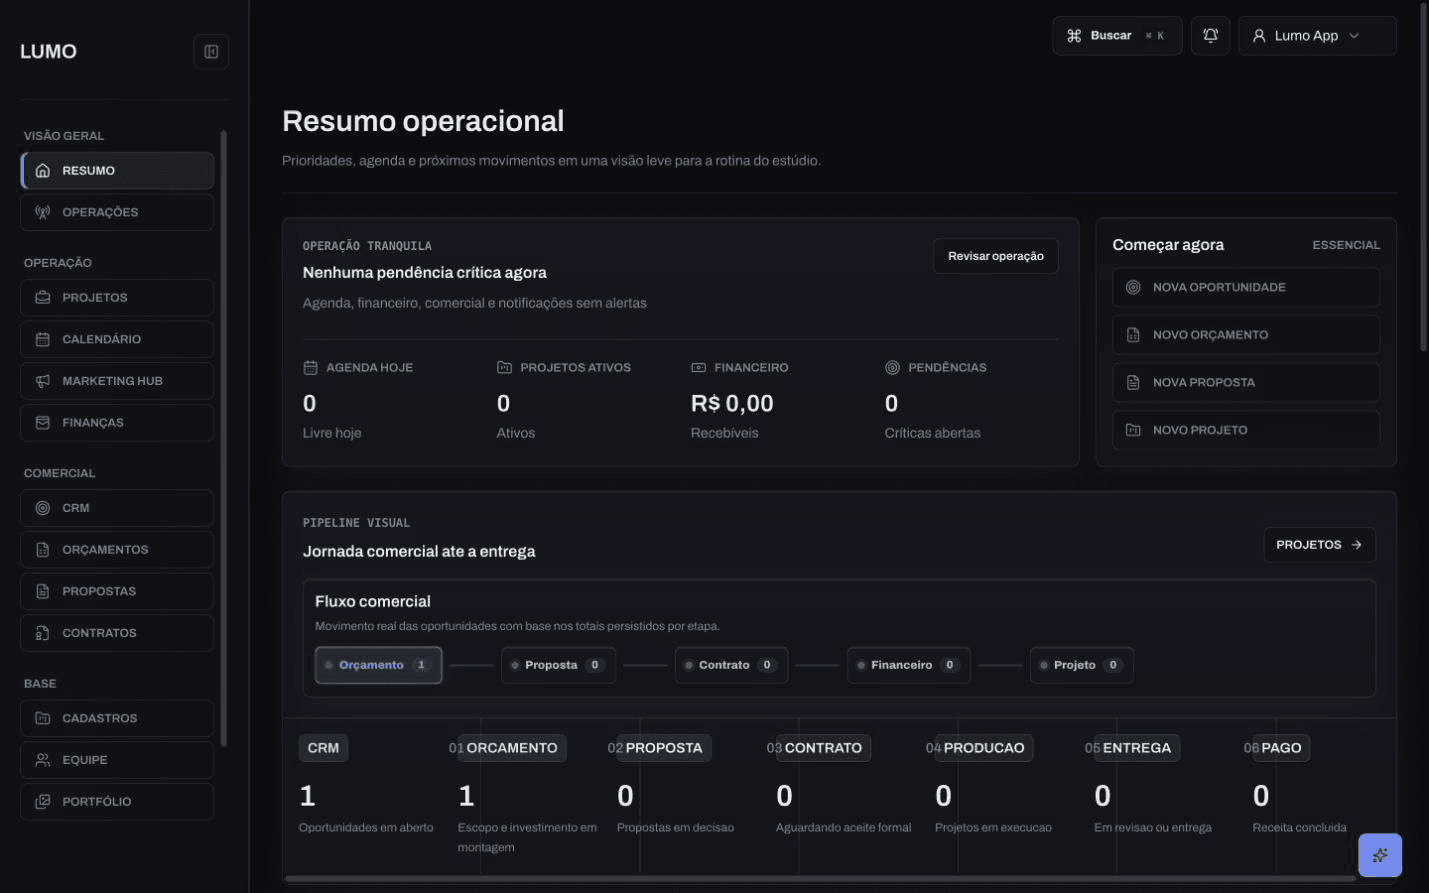
Task: Click the calendar icon next to Agenda Hoje
Action: (310, 368)
